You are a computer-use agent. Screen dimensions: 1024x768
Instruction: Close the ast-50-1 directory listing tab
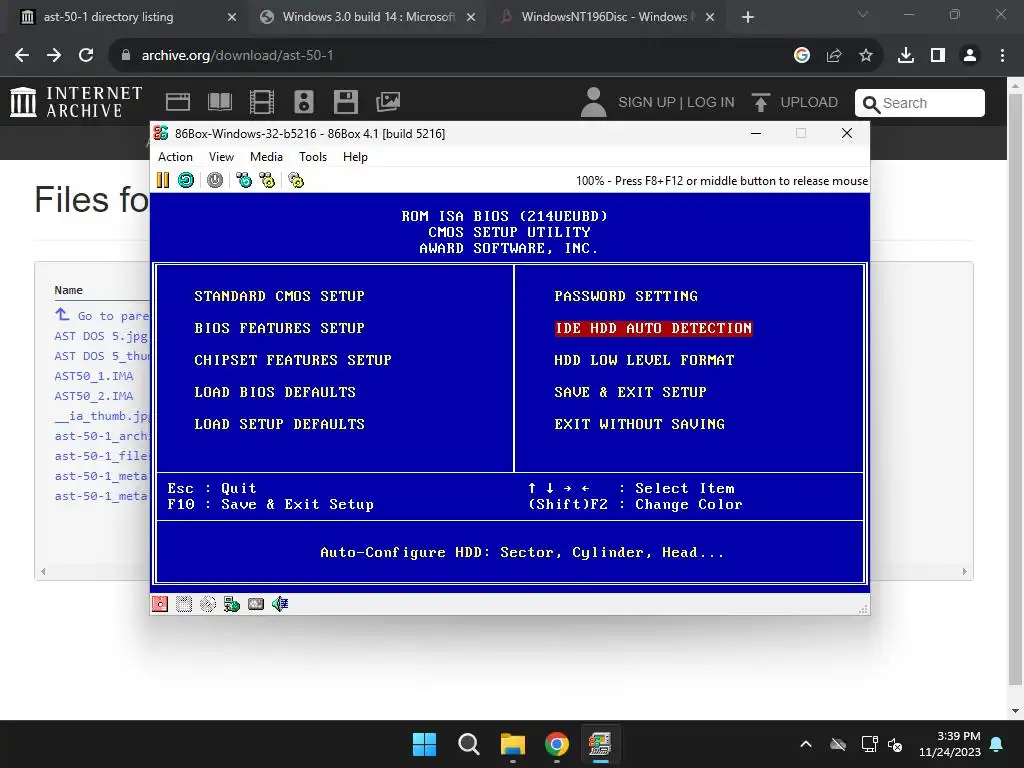click(x=232, y=17)
